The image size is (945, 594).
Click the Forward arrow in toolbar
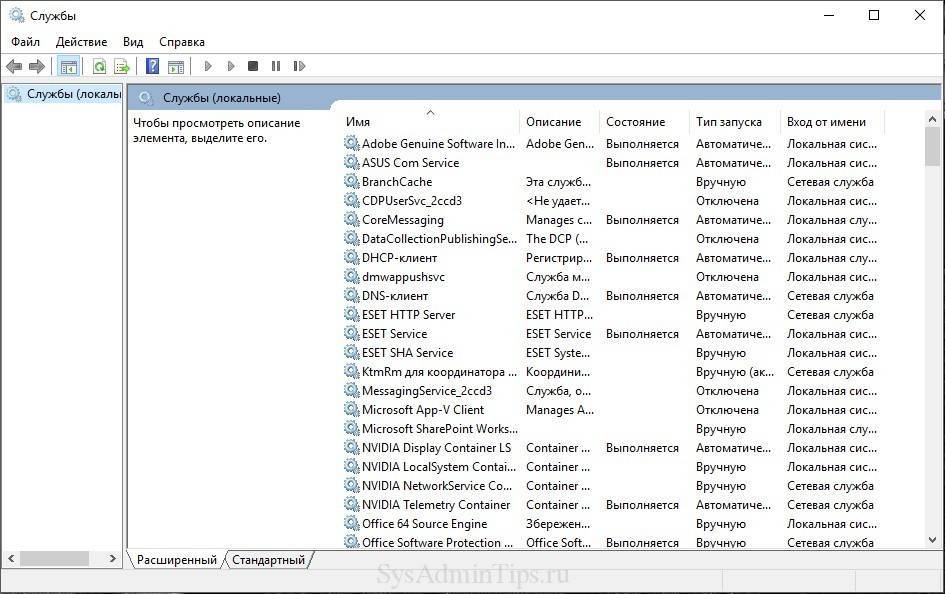(37, 67)
